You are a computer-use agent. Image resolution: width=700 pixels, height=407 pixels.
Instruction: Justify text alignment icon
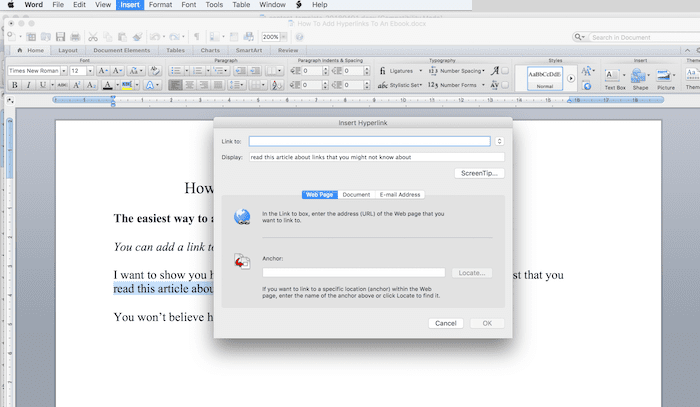(x=218, y=85)
